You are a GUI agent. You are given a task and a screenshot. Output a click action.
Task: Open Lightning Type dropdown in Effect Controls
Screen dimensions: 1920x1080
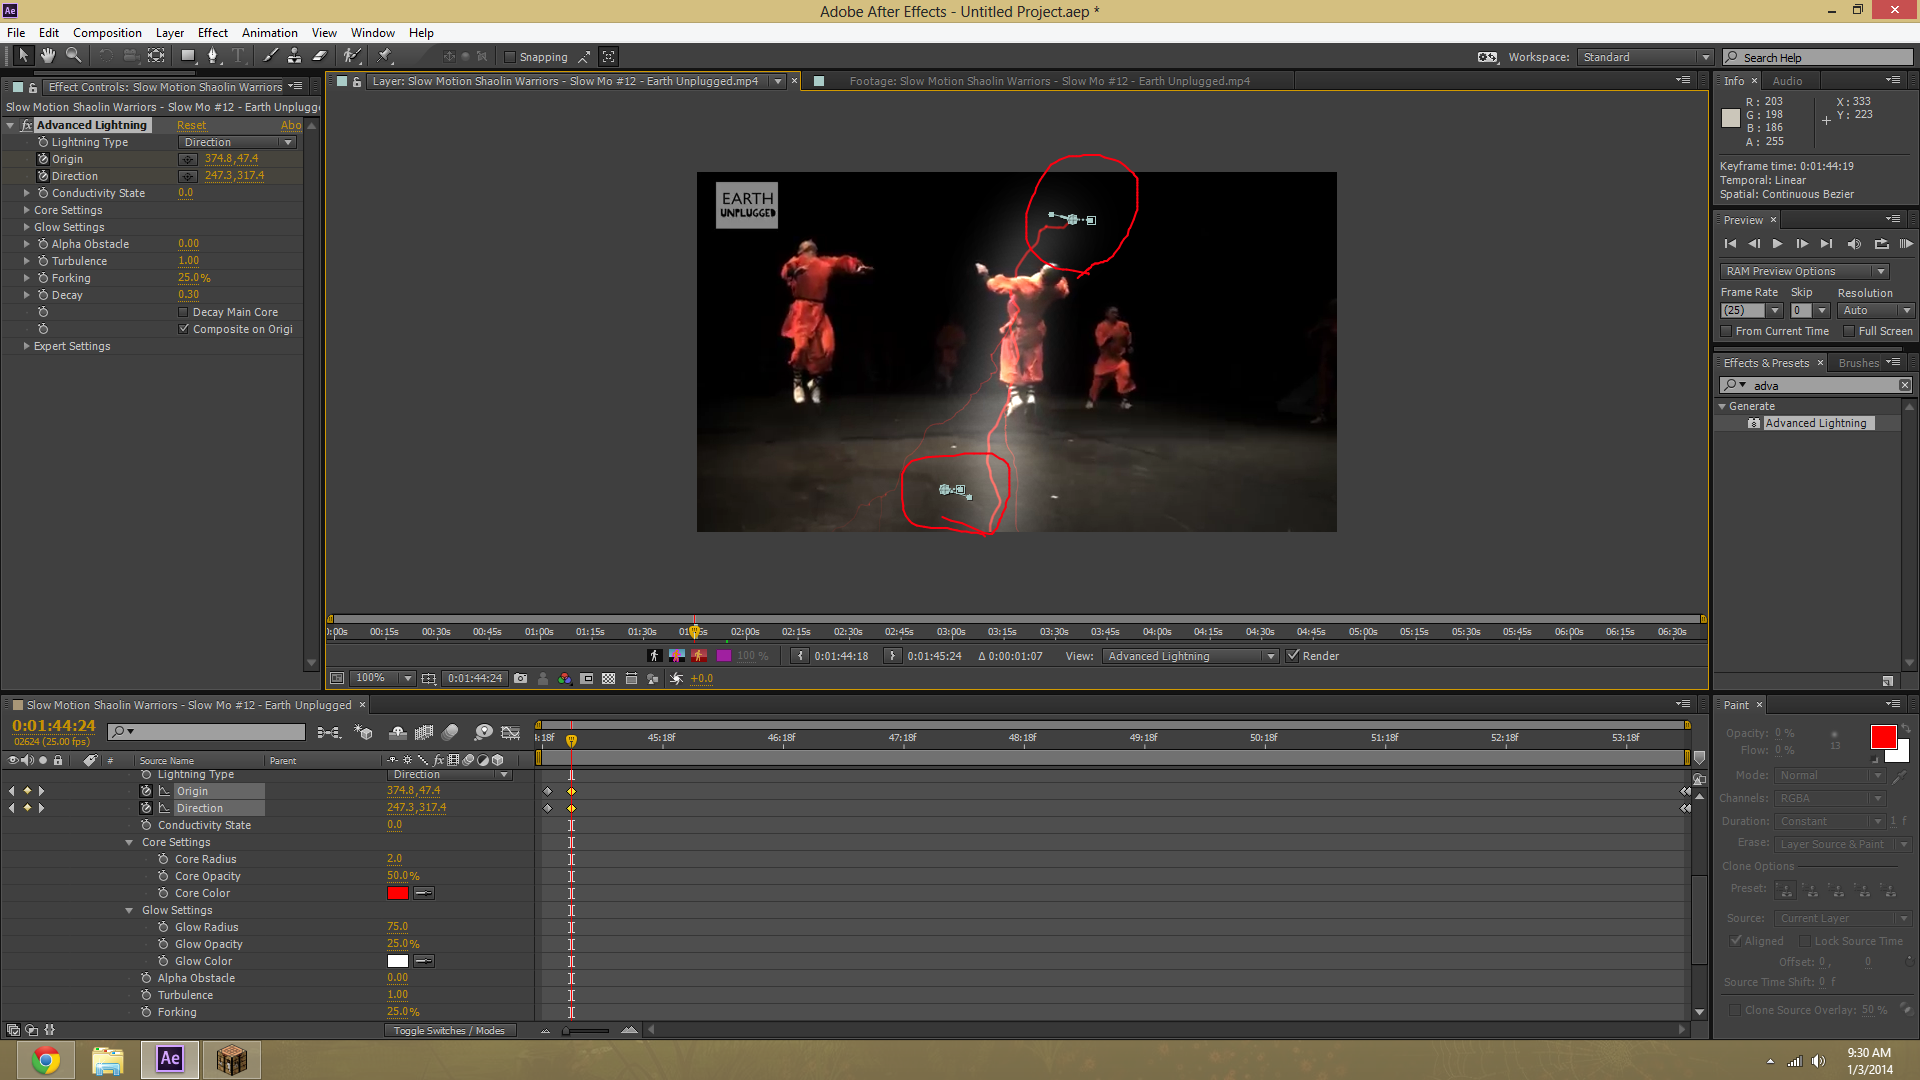point(238,142)
